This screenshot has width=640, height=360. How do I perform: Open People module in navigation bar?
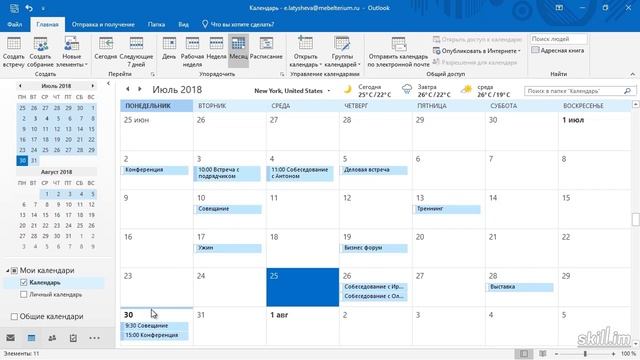tap(52, 338)
